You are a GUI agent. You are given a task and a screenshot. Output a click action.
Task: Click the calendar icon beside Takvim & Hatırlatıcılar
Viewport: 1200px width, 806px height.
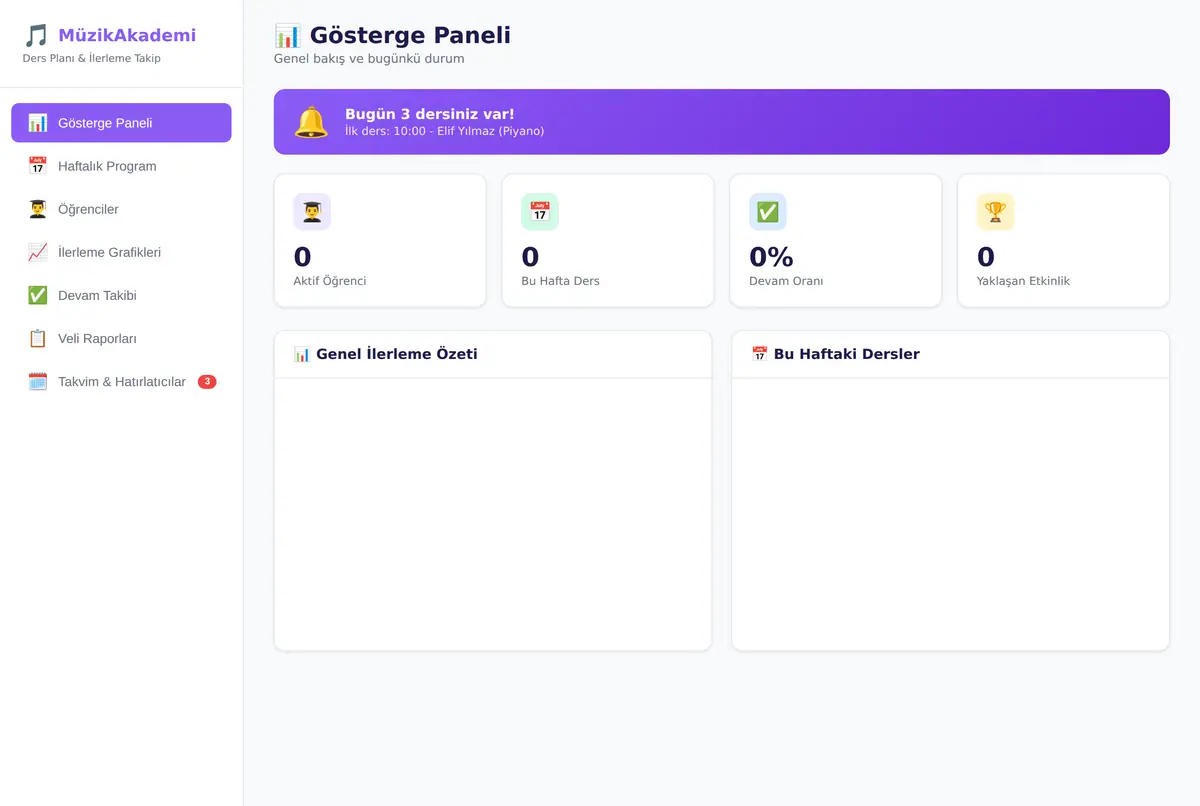click(38, 381)
